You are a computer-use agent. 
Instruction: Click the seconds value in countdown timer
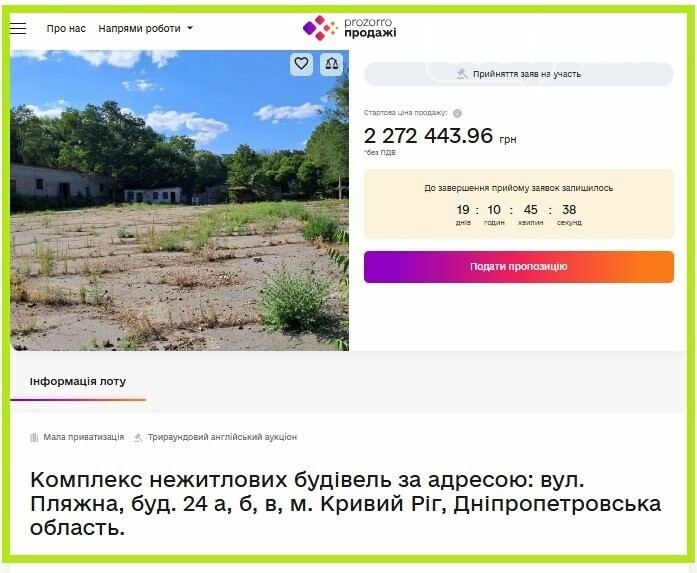[x=569, y=209]
